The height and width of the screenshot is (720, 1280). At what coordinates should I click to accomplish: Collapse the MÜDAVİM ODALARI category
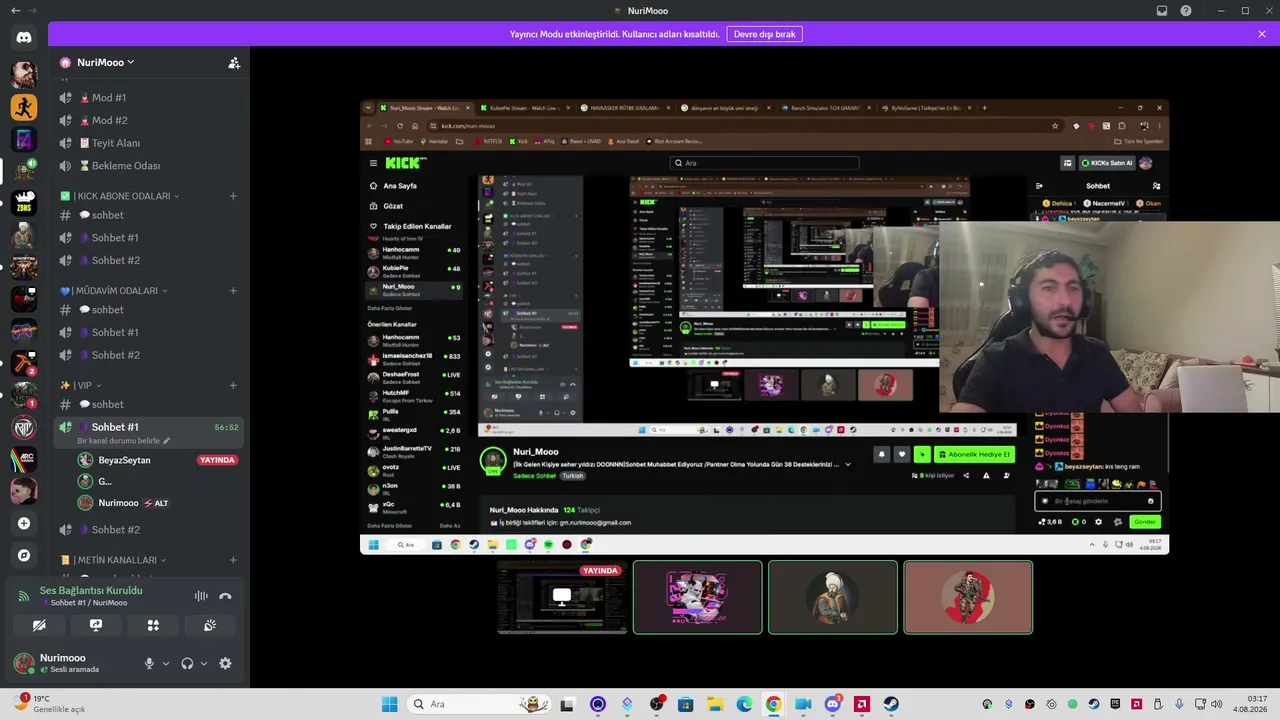(x=113, y=291)
